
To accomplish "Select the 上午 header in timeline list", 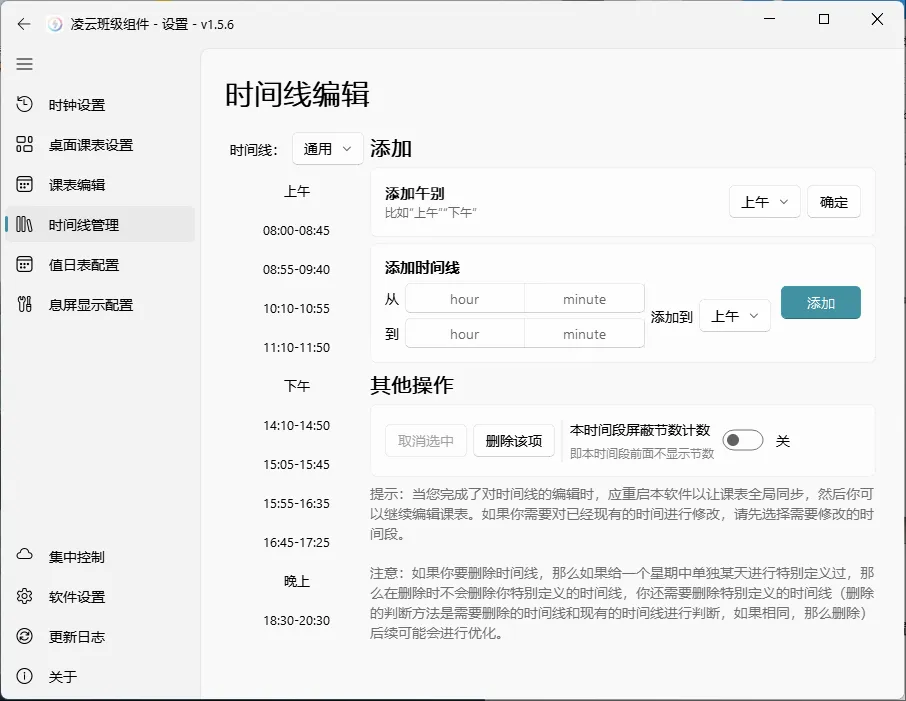I will (296, 191).
